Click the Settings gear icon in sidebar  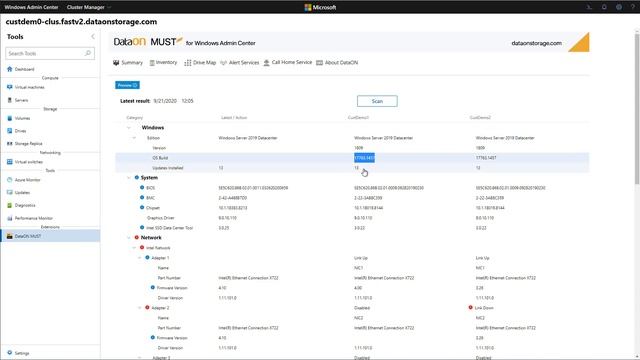[x=10, y=353]
